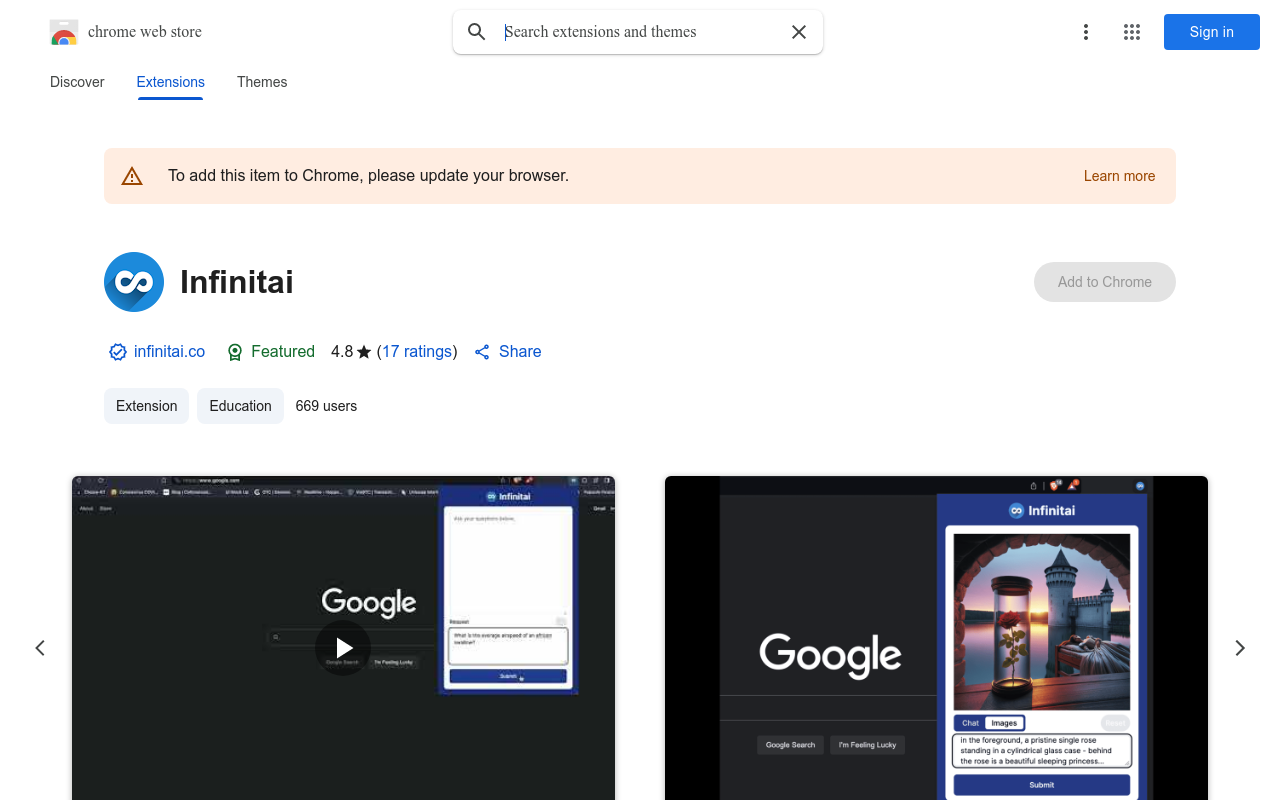Open the Google apps grid

tap(1132, 32)
